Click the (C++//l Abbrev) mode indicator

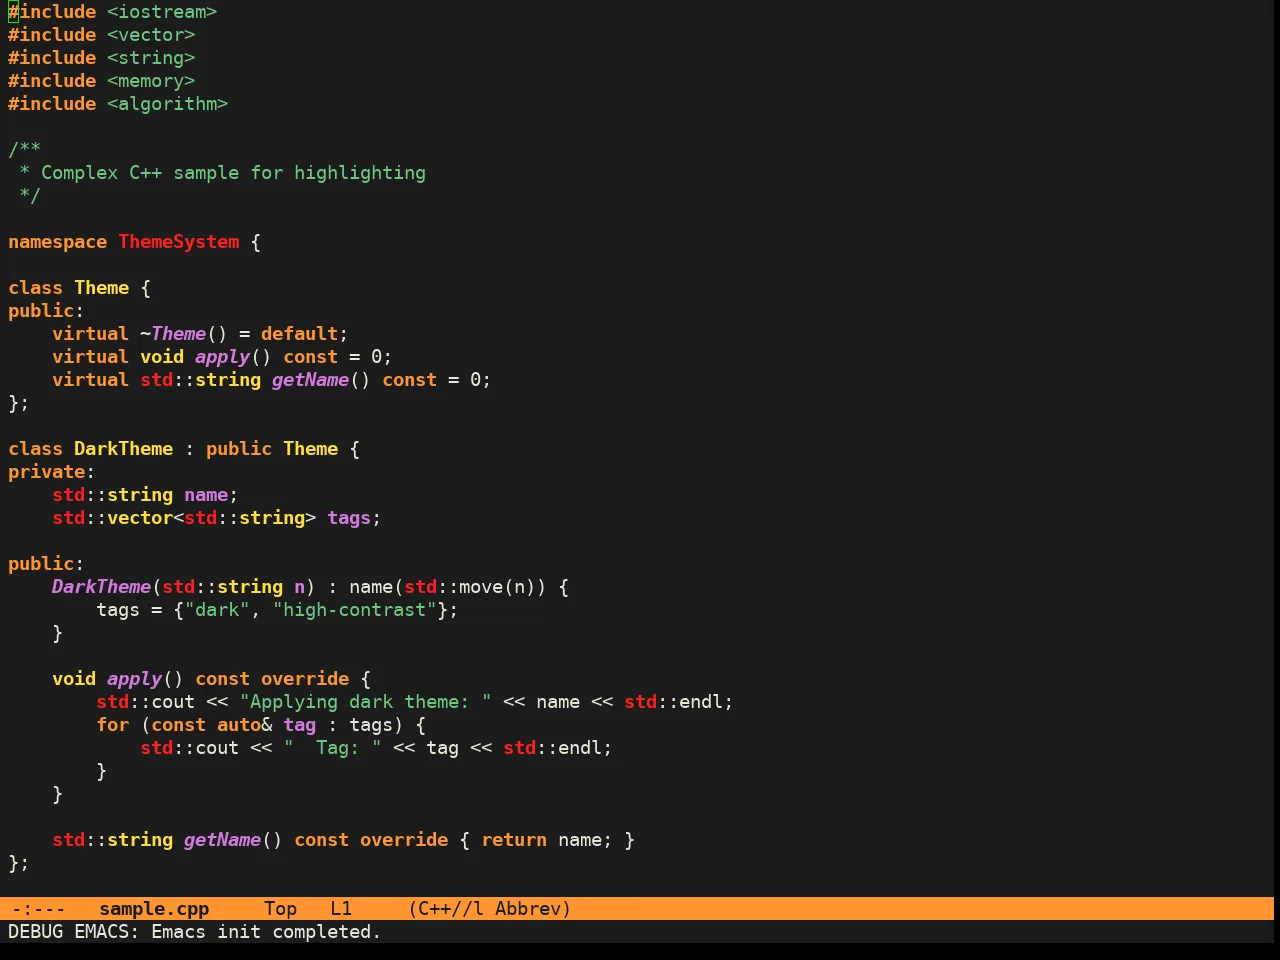(489, 909)
